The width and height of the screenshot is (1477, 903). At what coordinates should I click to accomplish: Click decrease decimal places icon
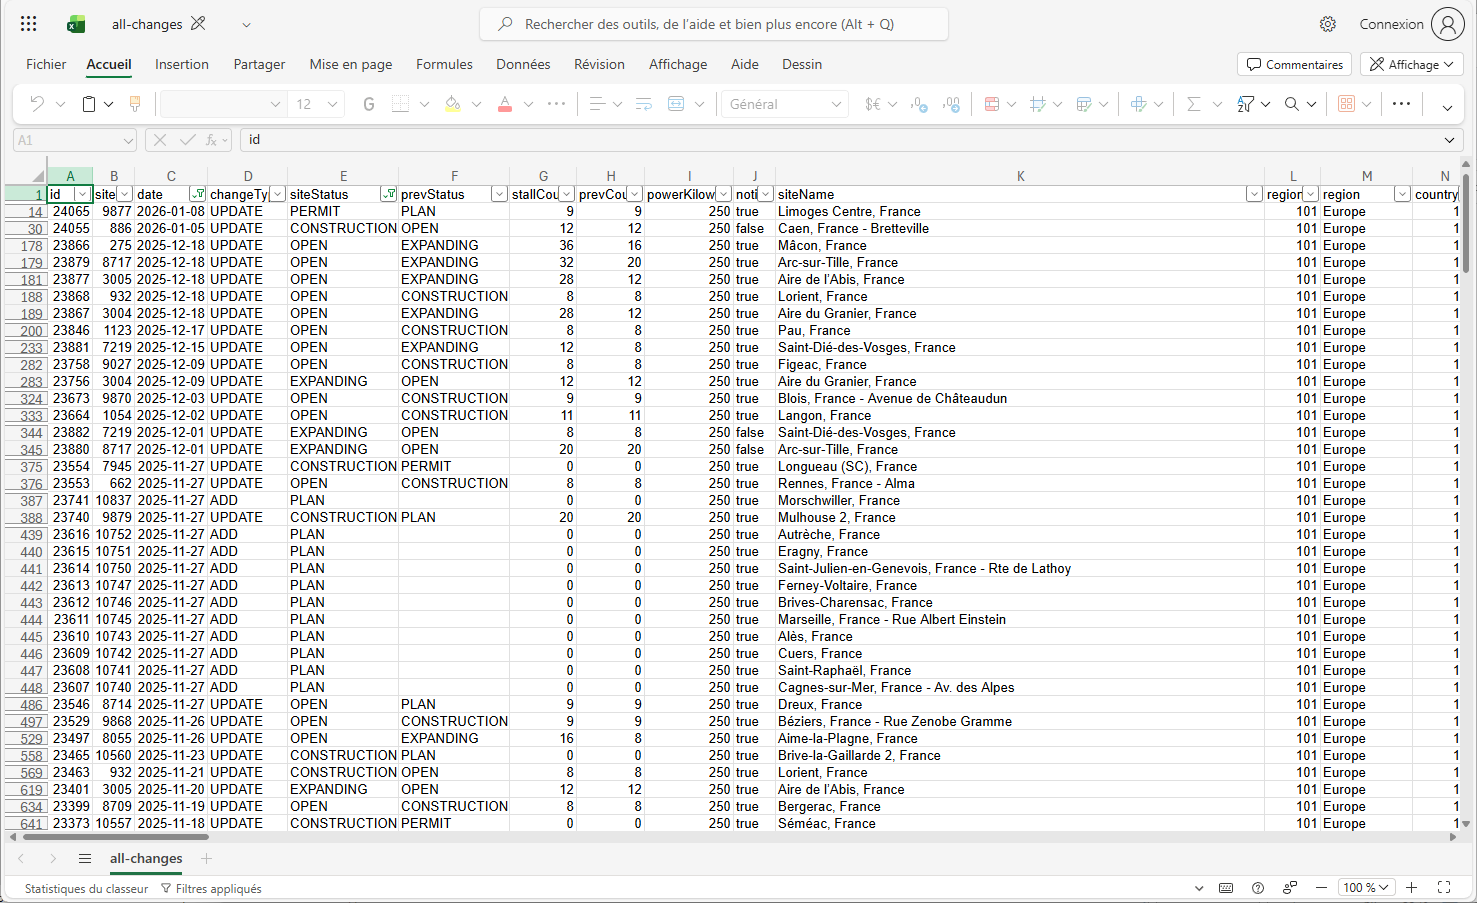pyautogui.click(x=920, y=104)
